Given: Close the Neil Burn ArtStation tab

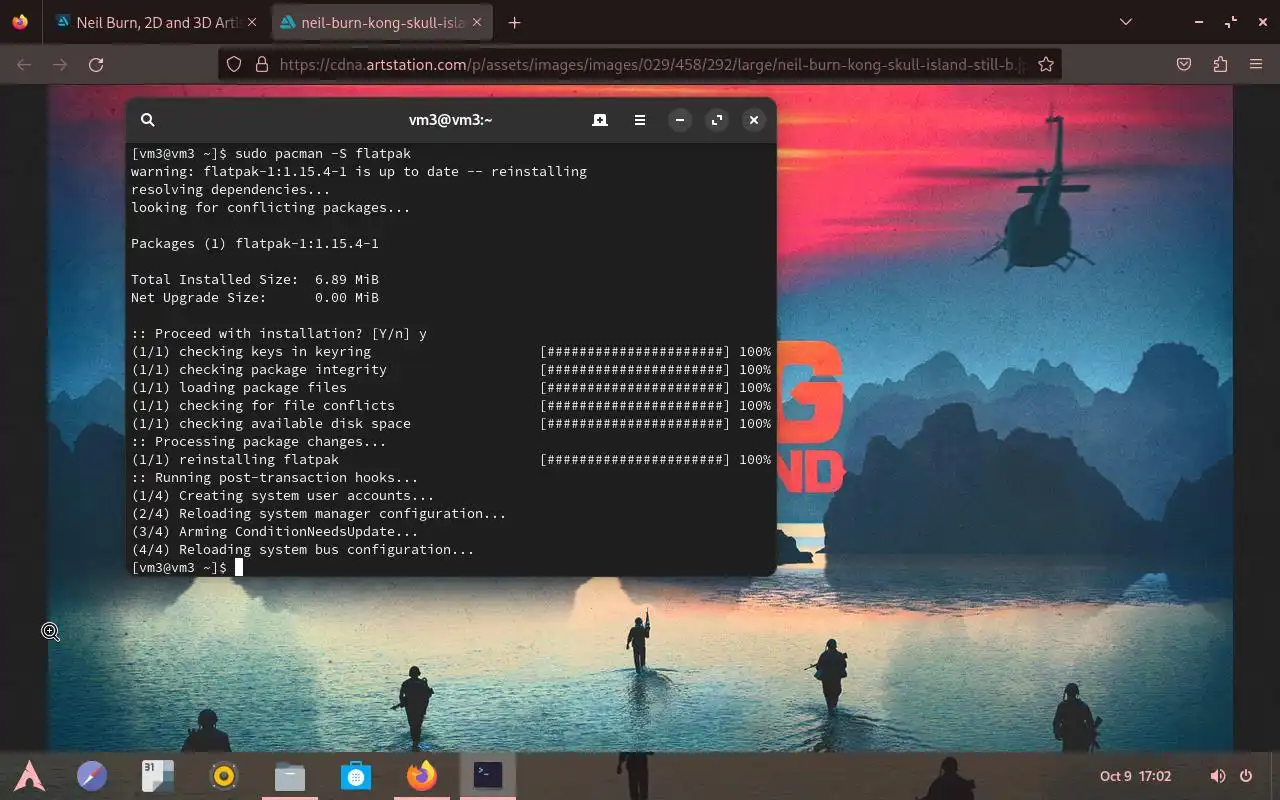Looking at the screenshot, I should (x=252, y=22).
